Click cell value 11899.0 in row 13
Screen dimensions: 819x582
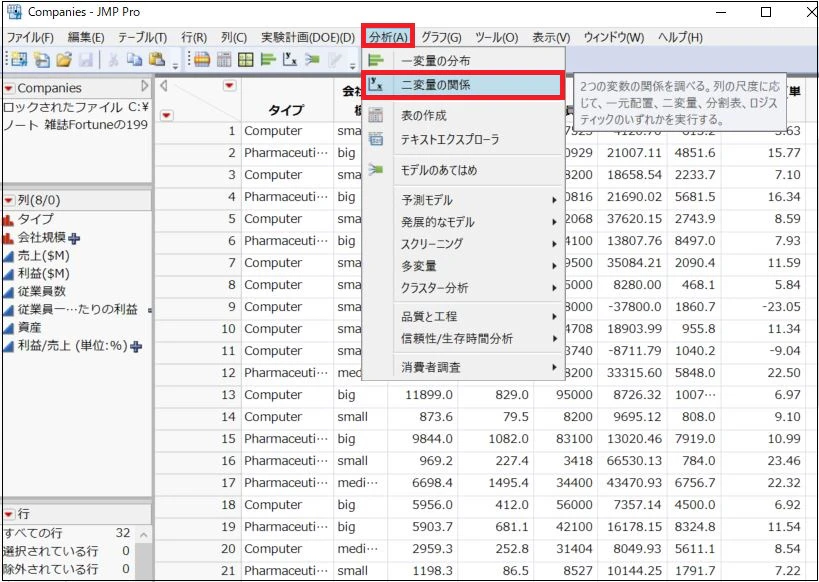(428, 395)
